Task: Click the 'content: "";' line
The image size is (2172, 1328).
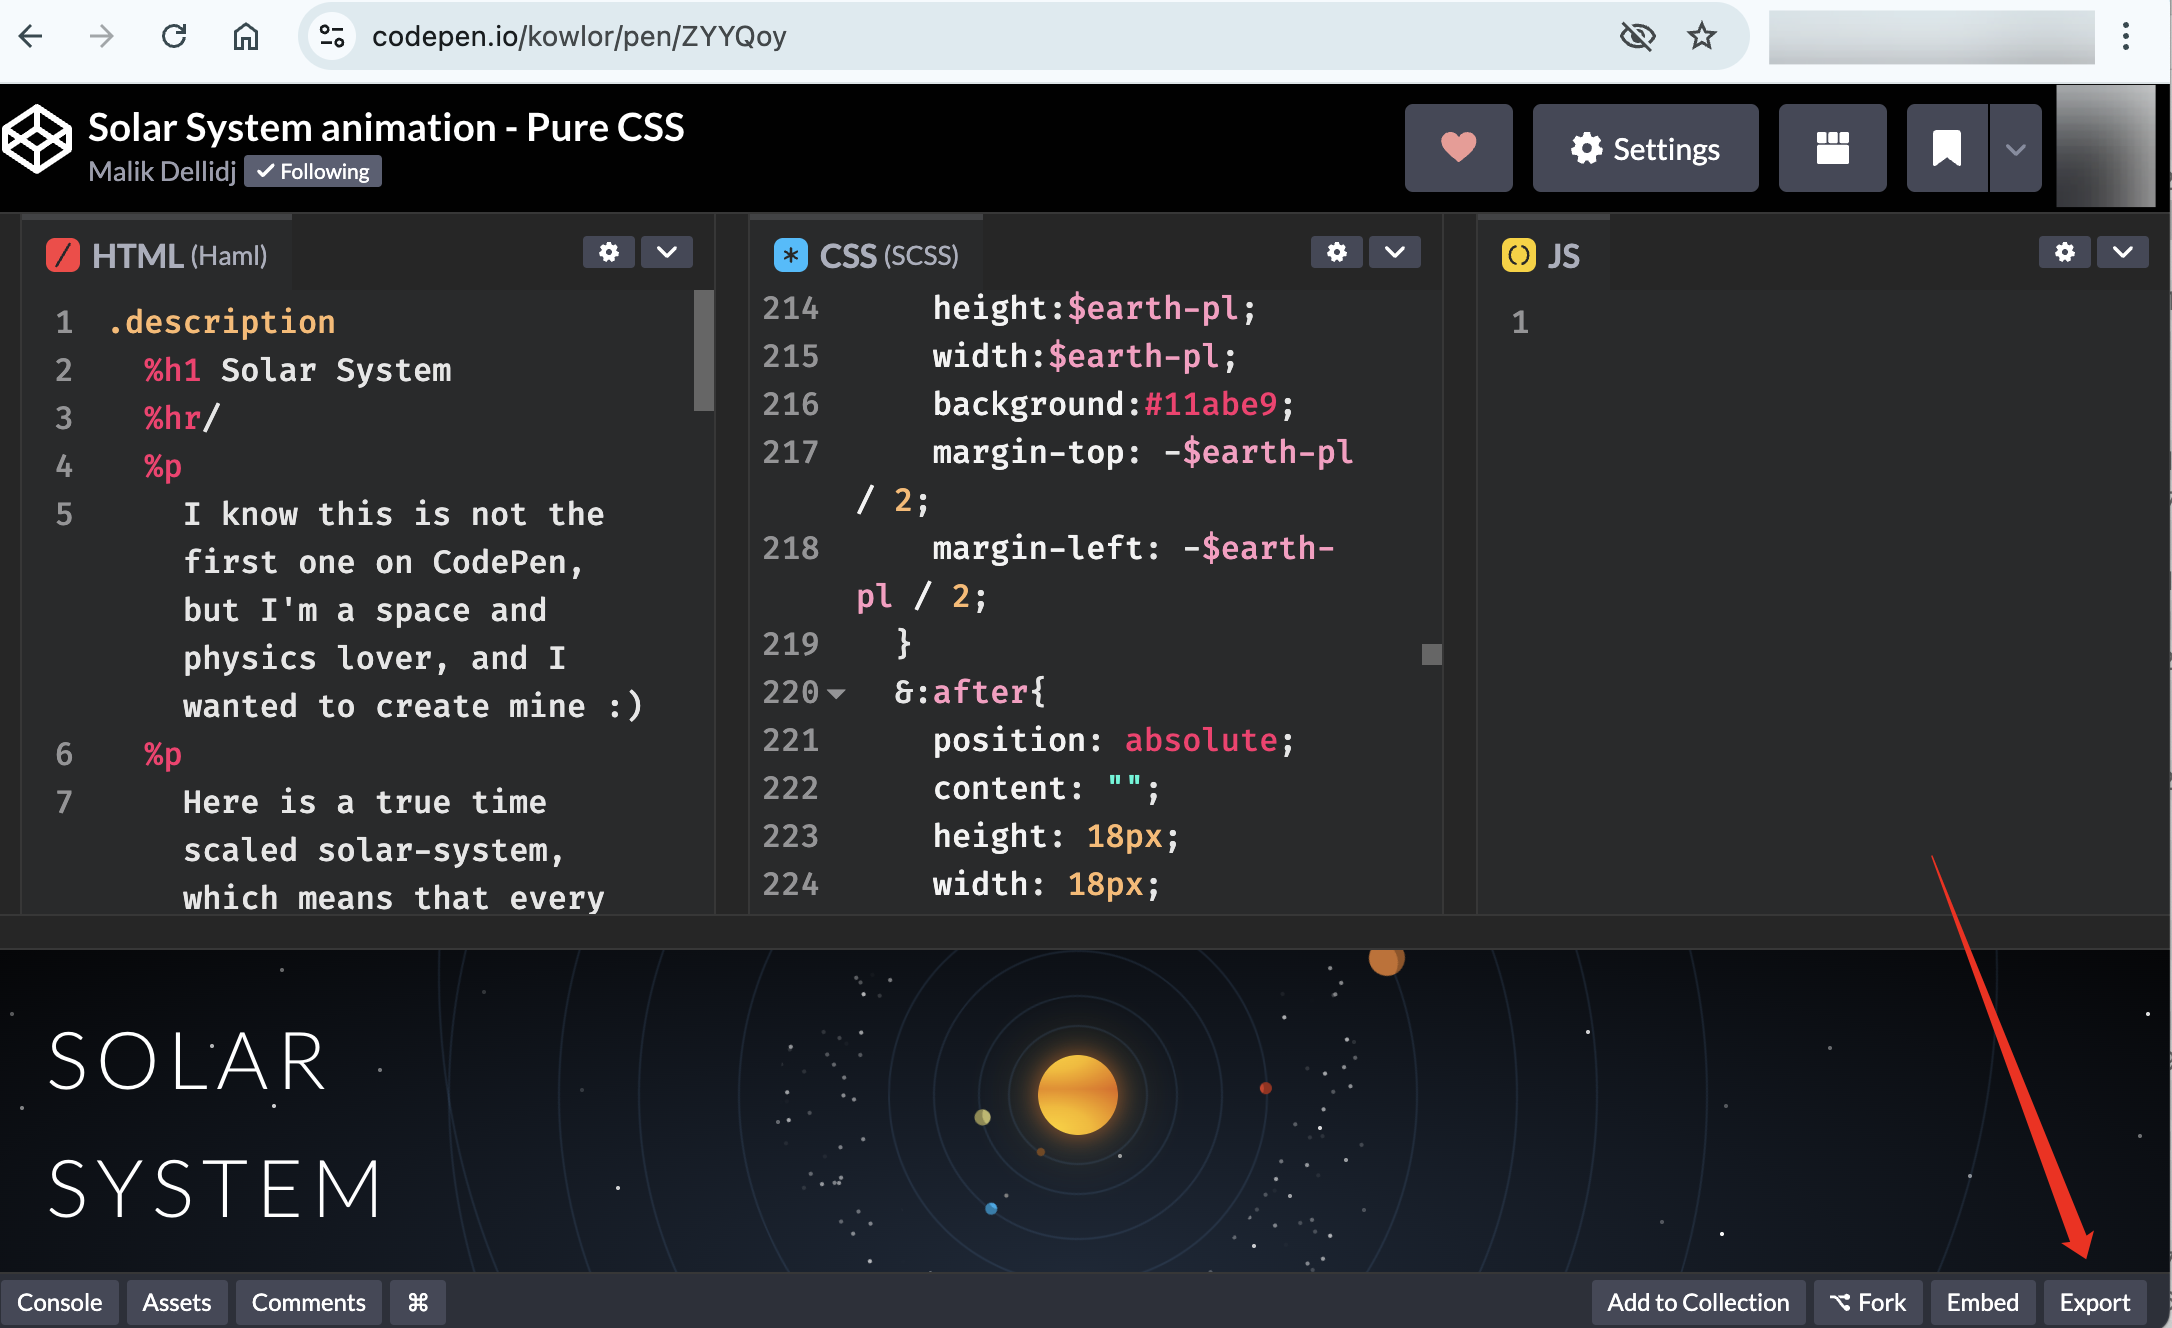Action: pos(1047,788)
